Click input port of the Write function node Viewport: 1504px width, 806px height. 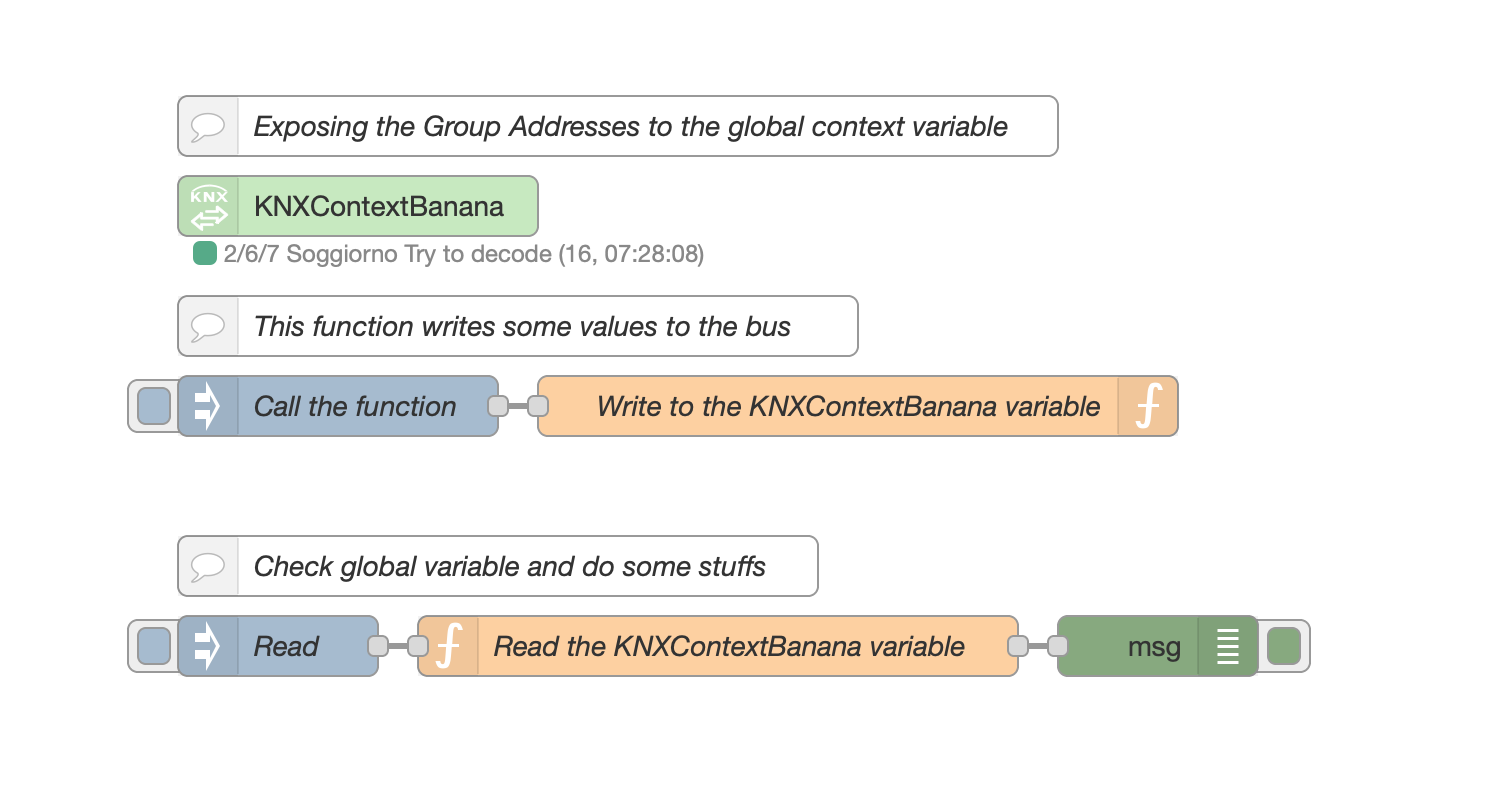pyautogui.click(x=538, y=406)
